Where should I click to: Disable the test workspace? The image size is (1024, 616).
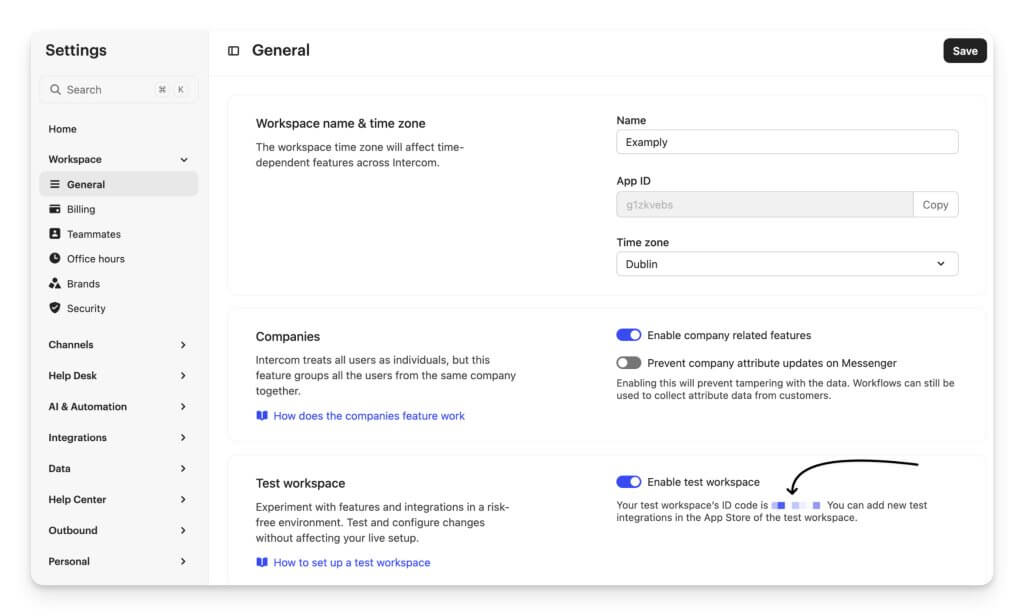coord(630,481)
